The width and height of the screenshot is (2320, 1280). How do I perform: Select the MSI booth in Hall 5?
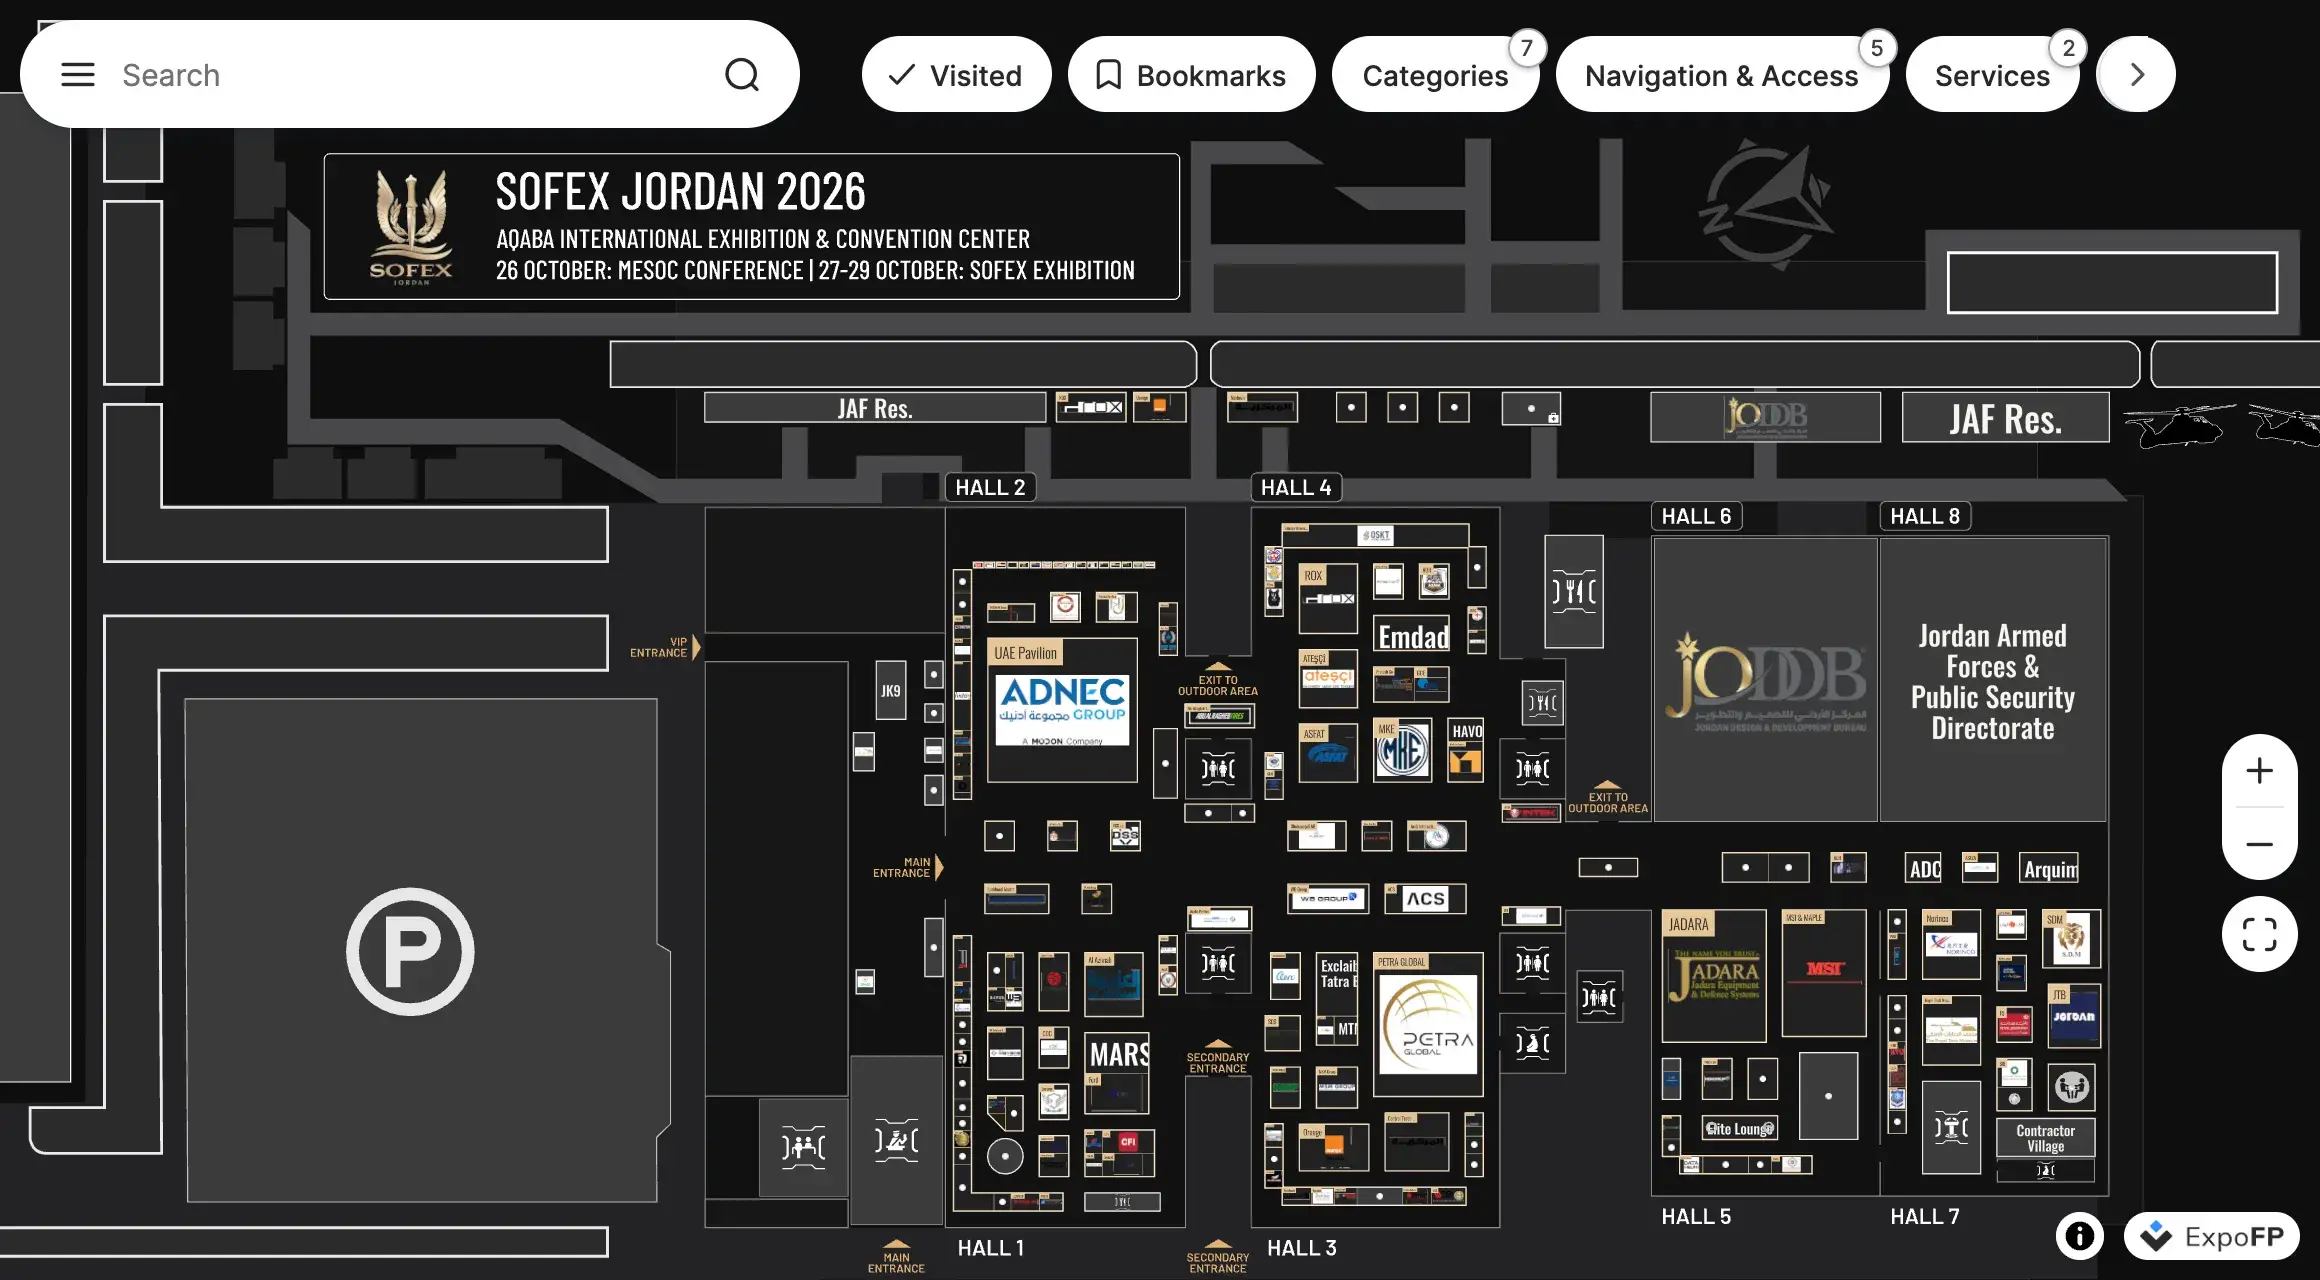[1824, 972]
